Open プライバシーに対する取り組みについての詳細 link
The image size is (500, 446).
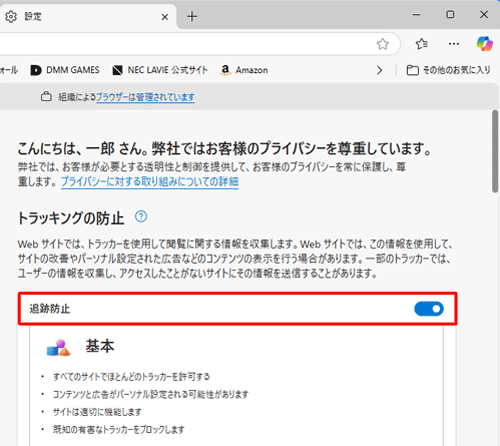tap(150, 182)
